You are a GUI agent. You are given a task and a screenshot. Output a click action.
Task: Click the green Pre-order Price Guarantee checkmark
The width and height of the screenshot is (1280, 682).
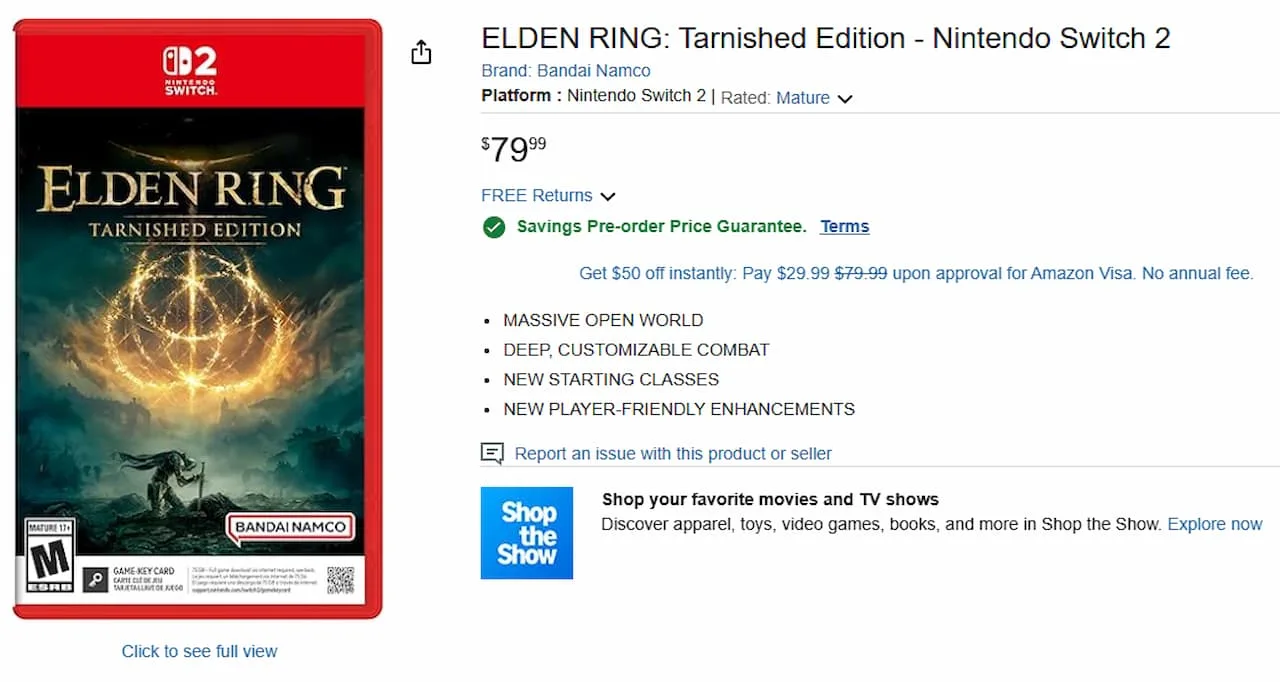(494, 227)
